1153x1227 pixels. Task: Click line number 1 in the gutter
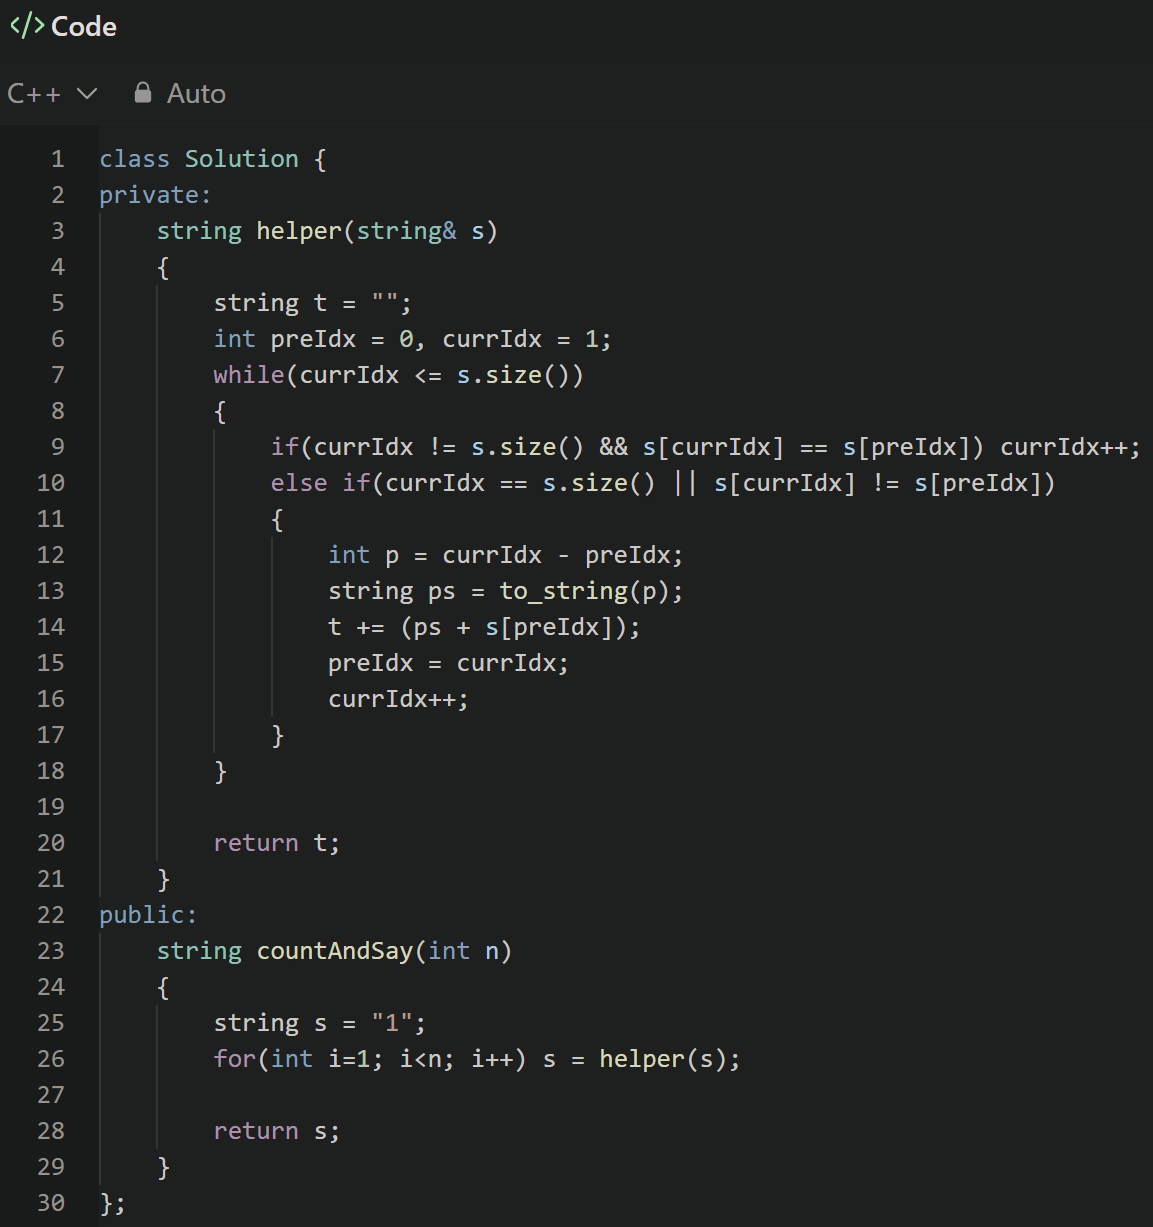(58, 159)
